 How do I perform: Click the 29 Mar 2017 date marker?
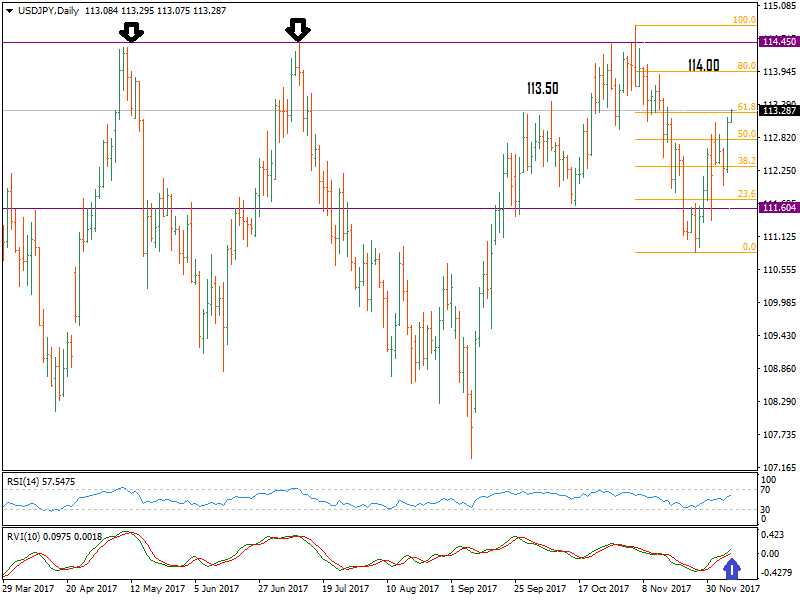click(30, 590)
